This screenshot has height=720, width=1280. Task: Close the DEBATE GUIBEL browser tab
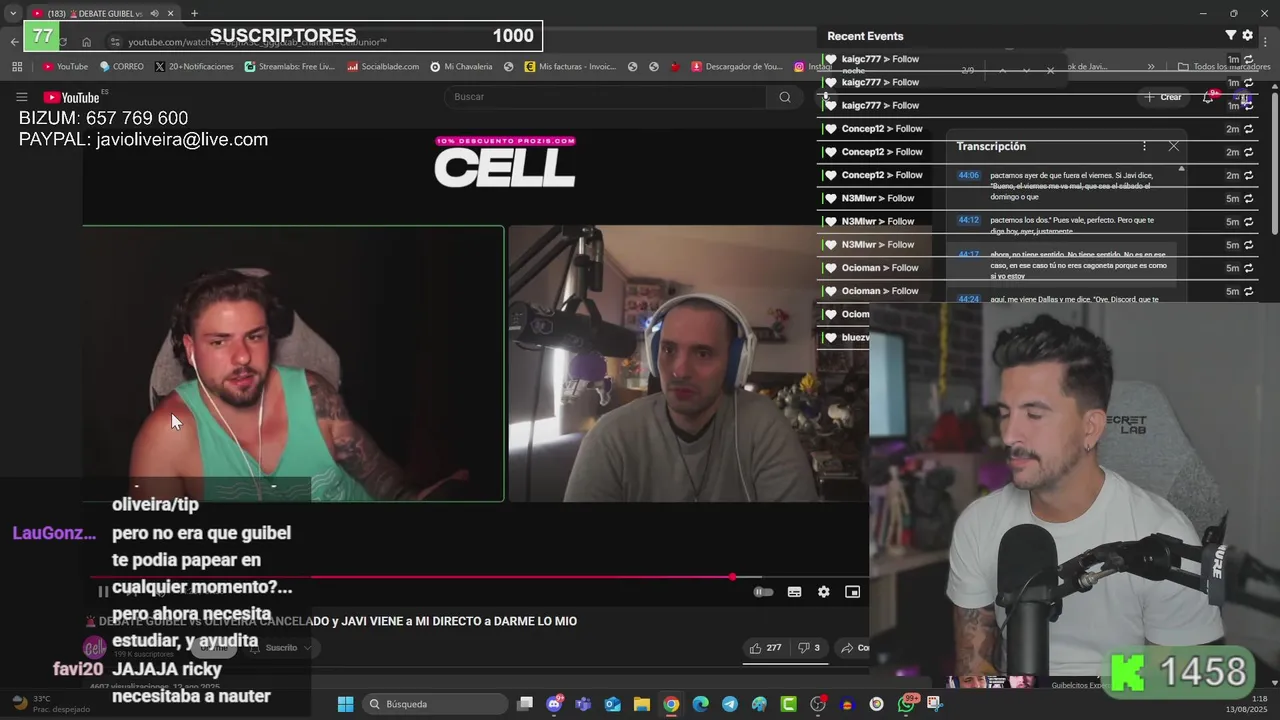click(171, 13)
